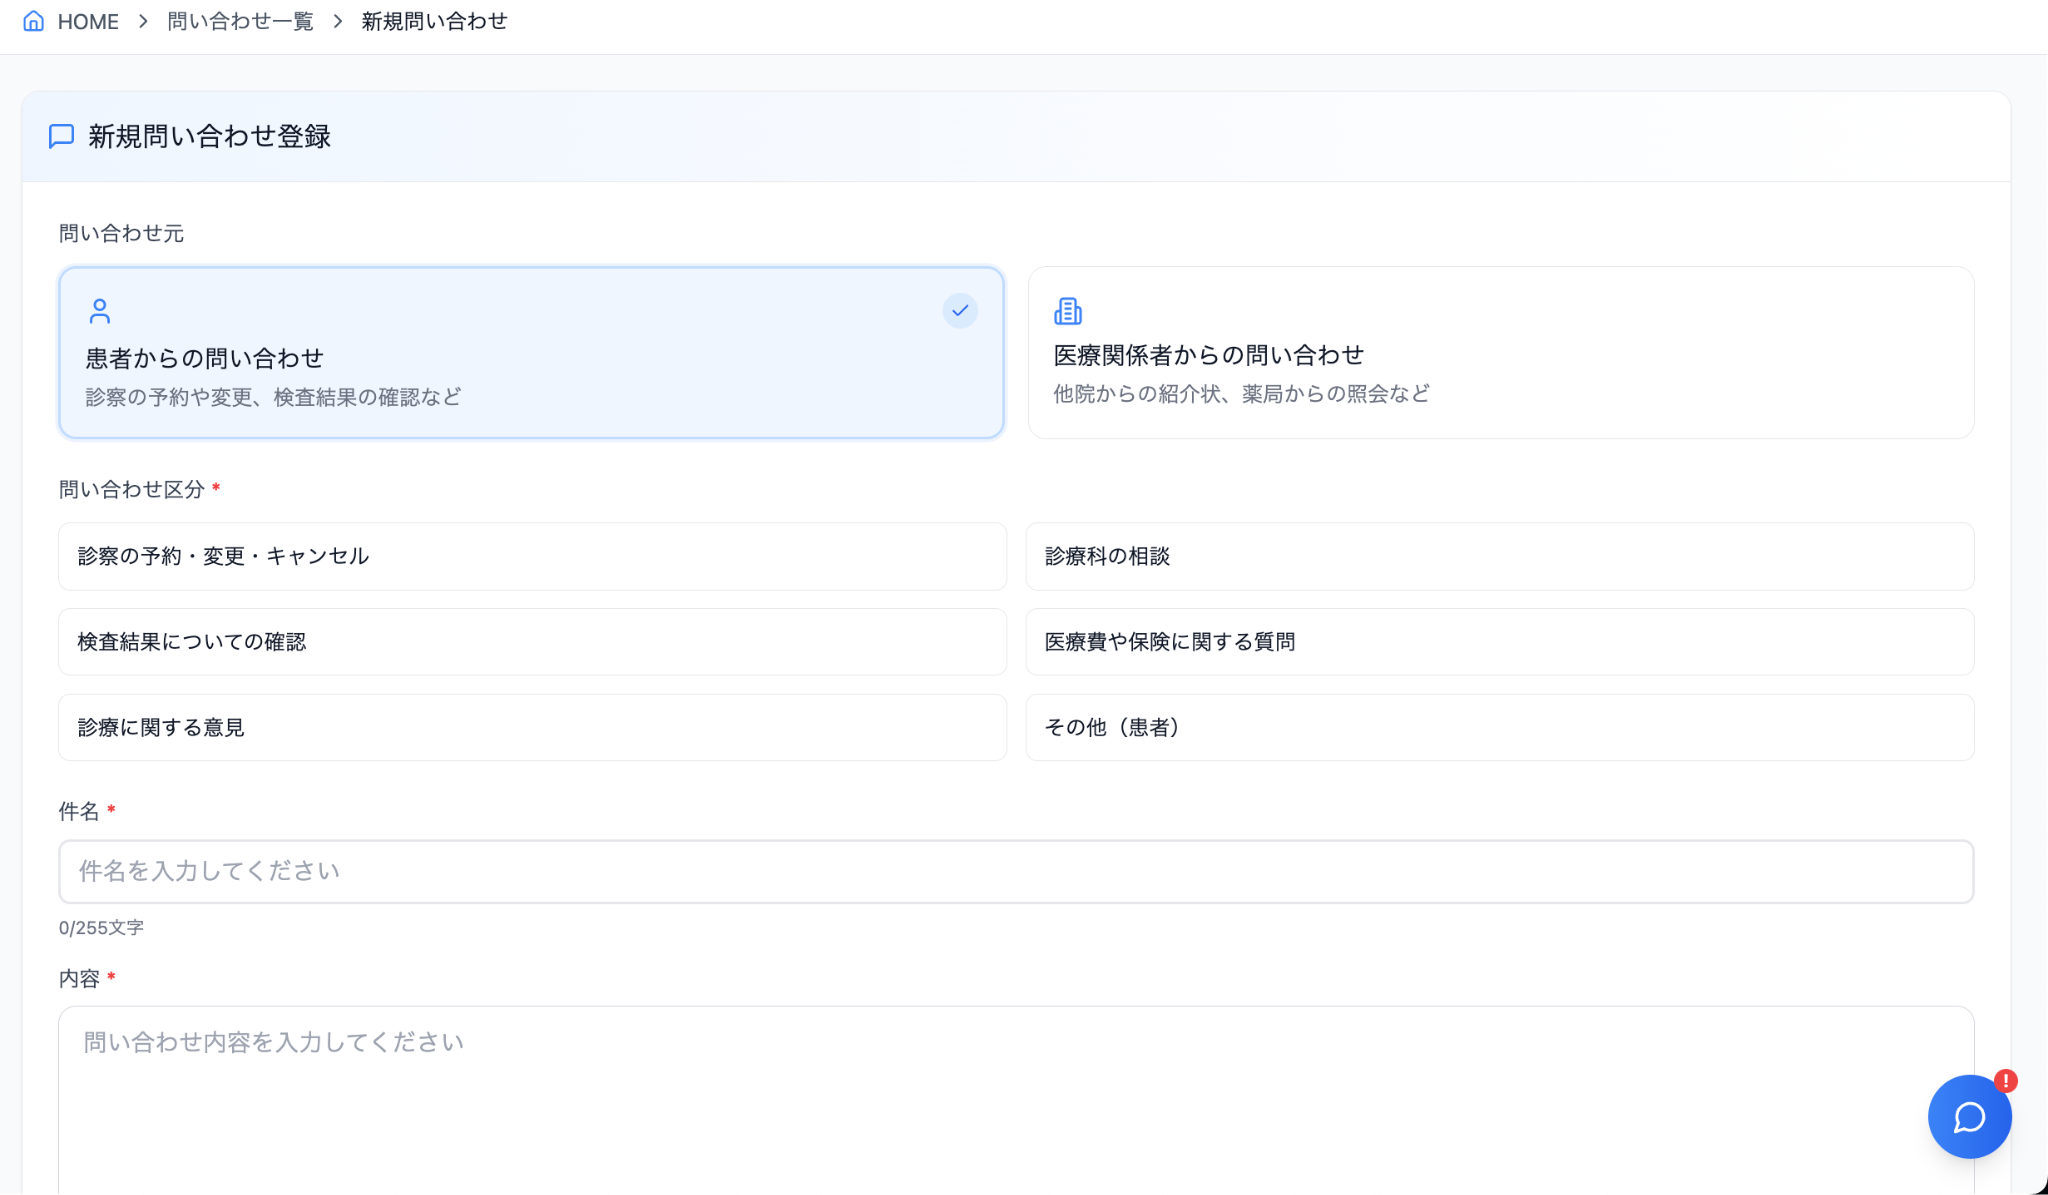2048x1195 pixels.
Task: Click the building icon in medical staff card
Action: pyautogui.click(x=1067, y=311)
